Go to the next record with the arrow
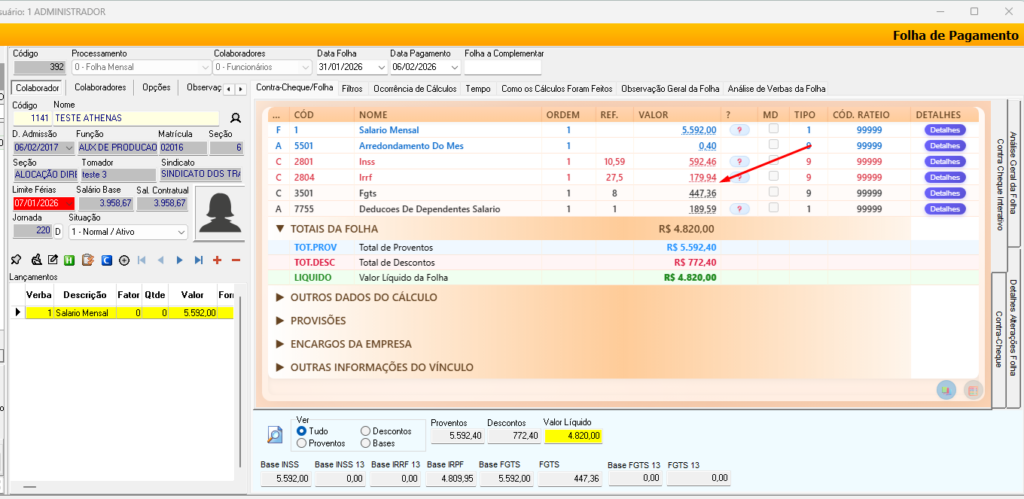Viewport: 1024px width, 499px height. coord(180,260)
